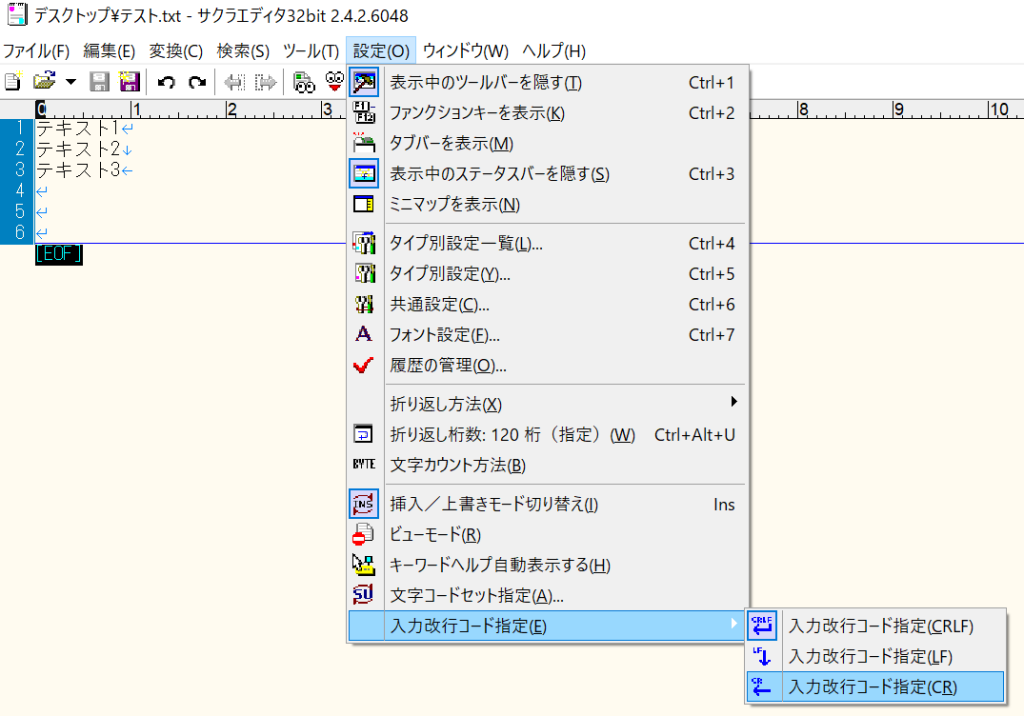Click the Undo arrow icon
This screenshot has height=716, width=1024.
coord(167,82)
